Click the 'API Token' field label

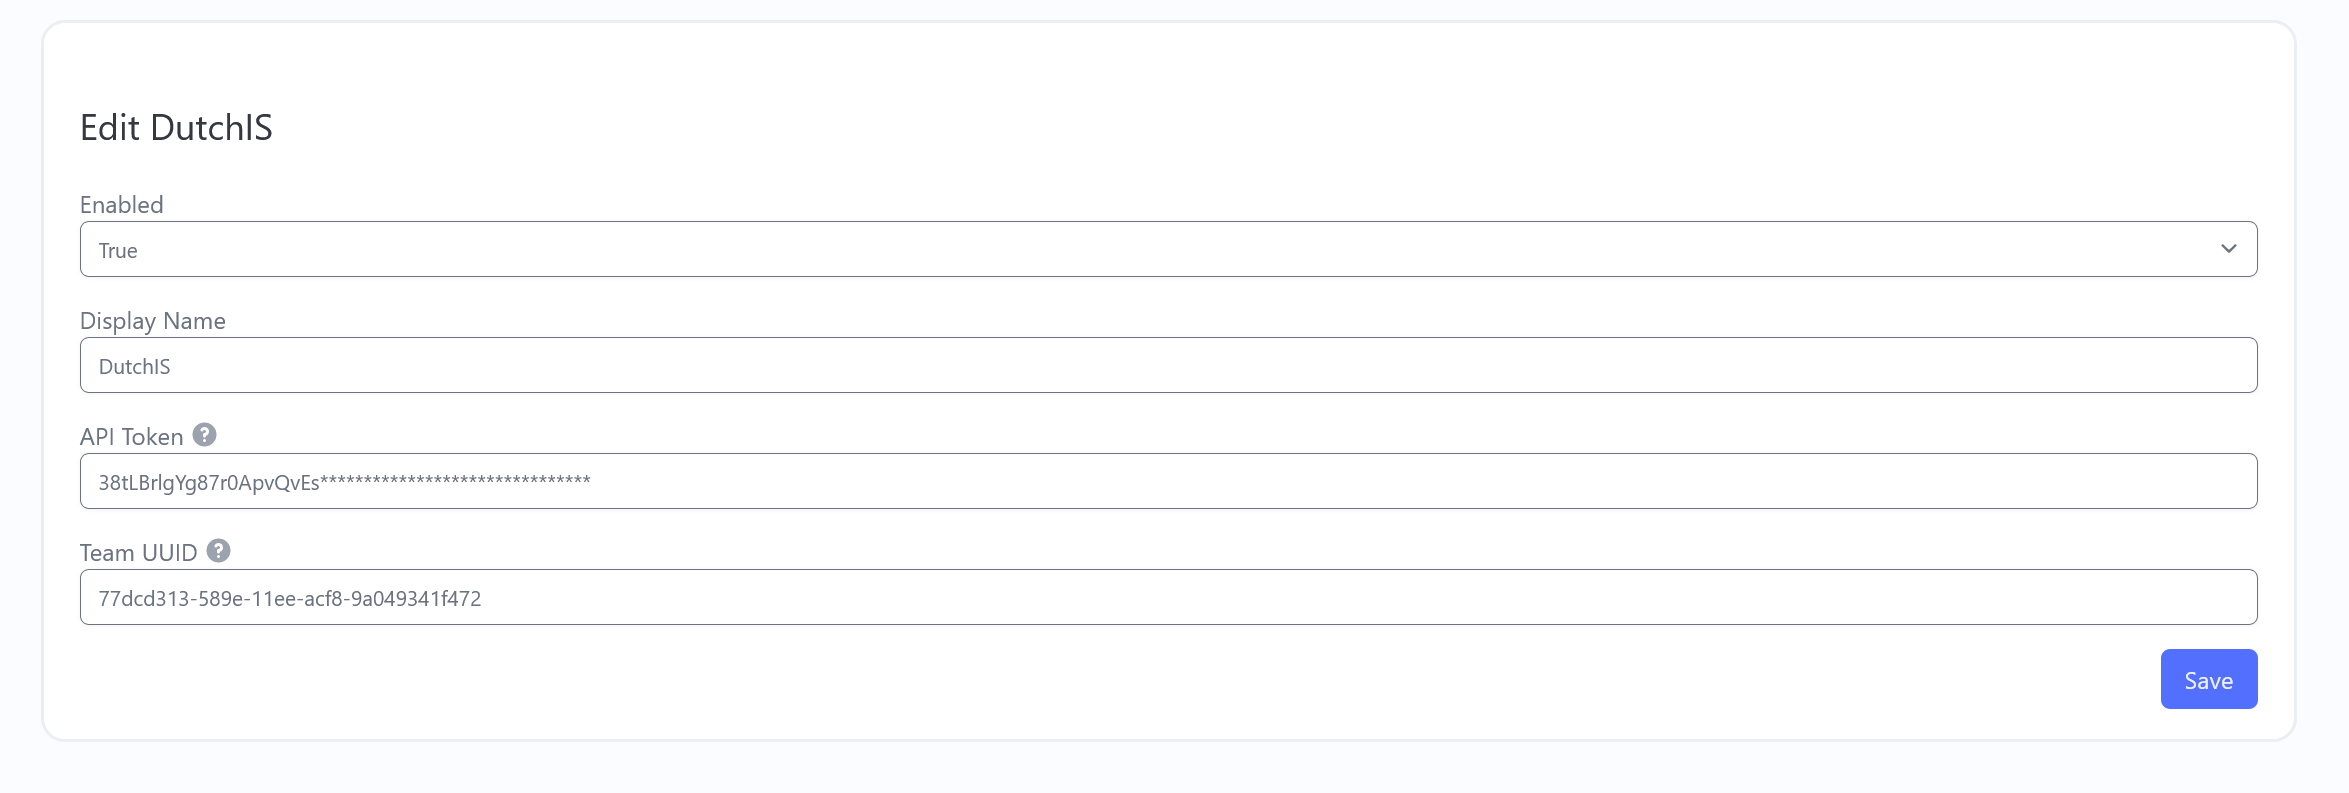tap(132, 437)
